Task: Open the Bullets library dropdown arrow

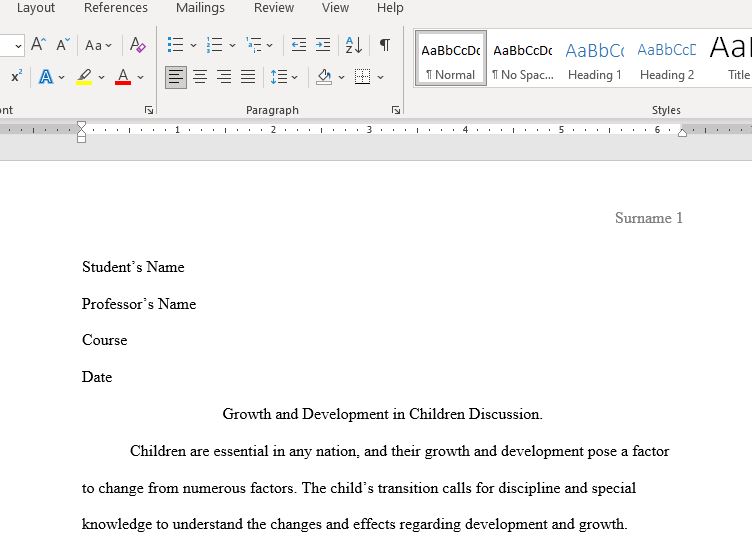Action: 193,45
